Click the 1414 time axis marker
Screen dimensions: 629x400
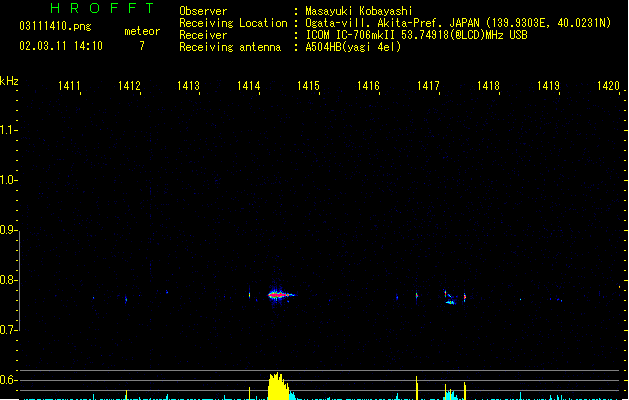(x=249, y=86)
